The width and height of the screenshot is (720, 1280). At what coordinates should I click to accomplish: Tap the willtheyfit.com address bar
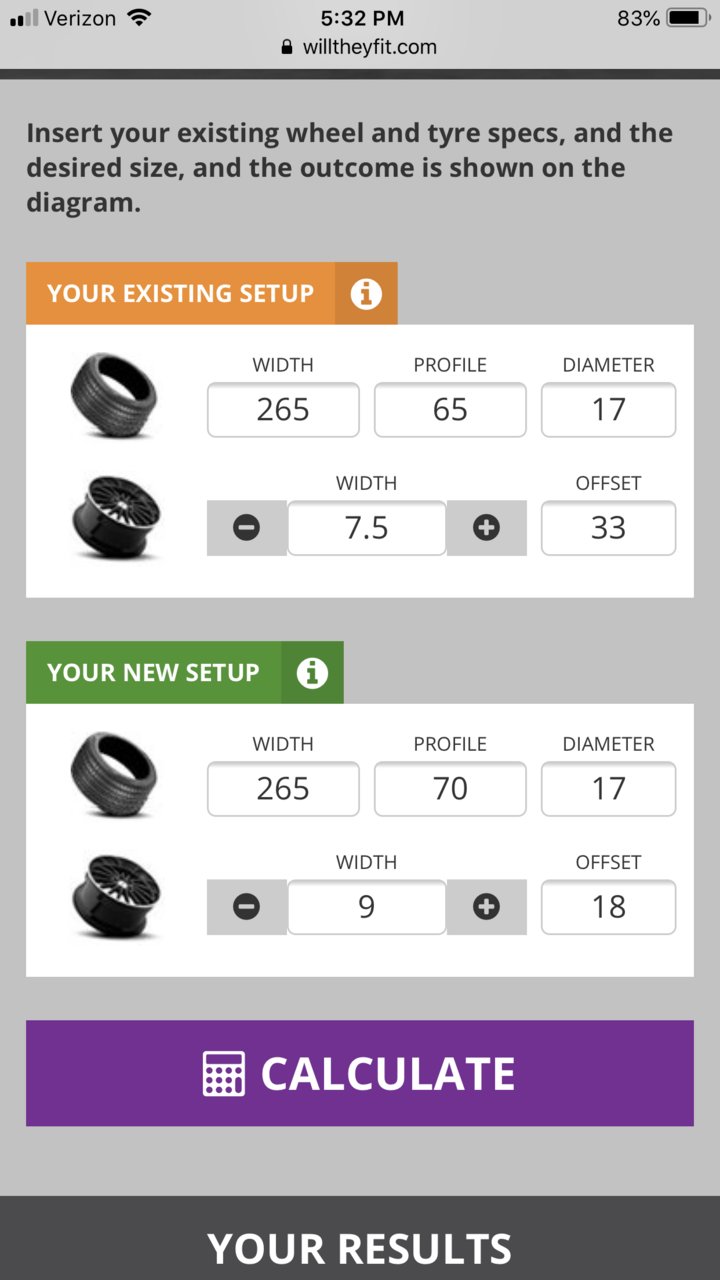pyautogui.click(x=360, y=47)
